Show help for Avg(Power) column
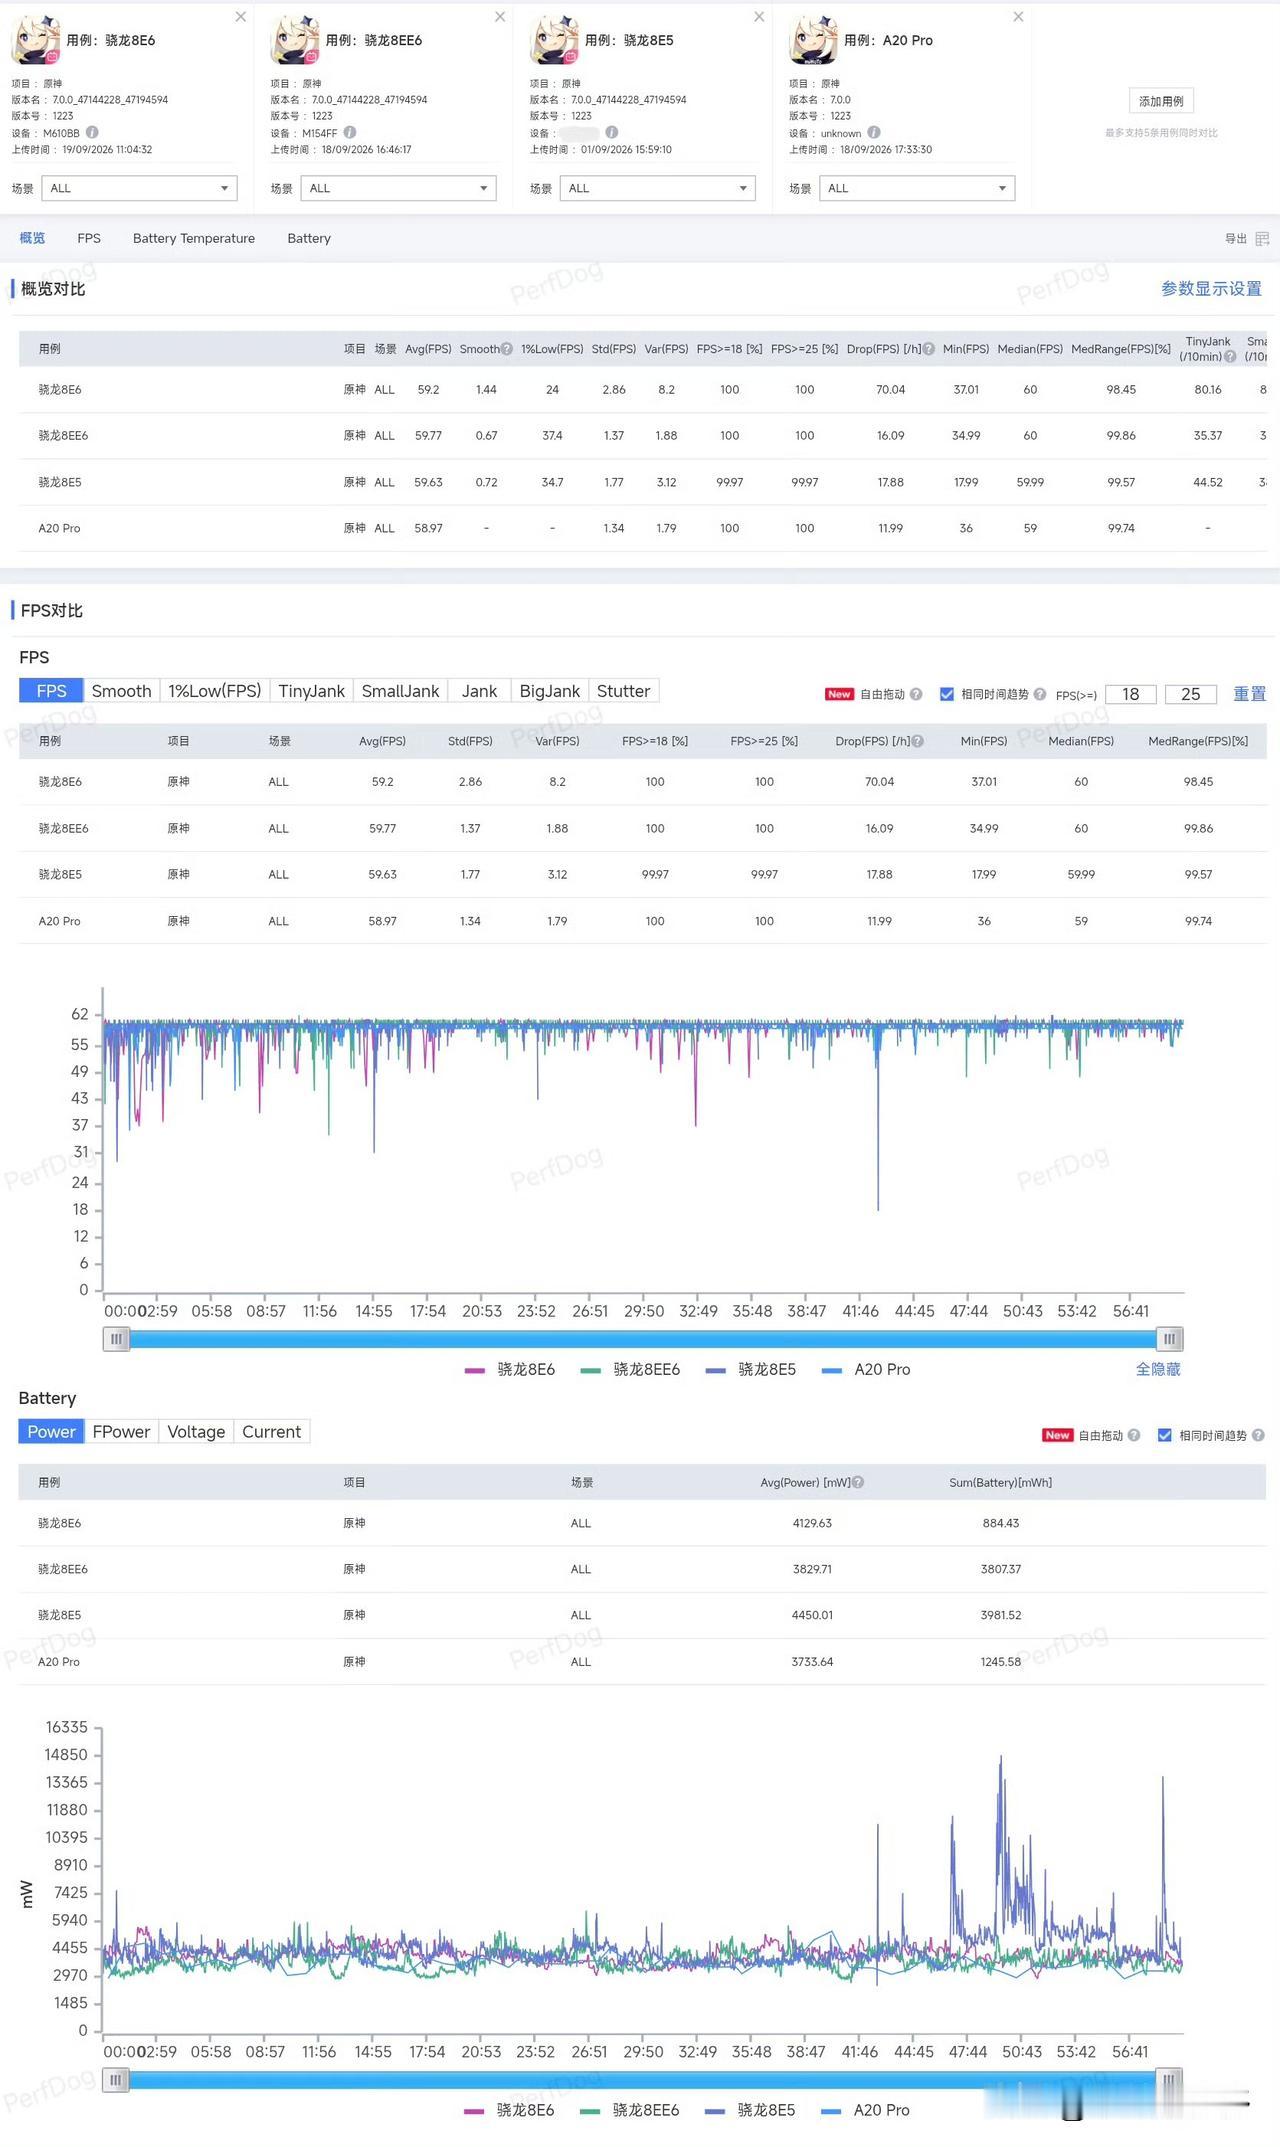The image size is (1280, 2147). coord(858,1482)
